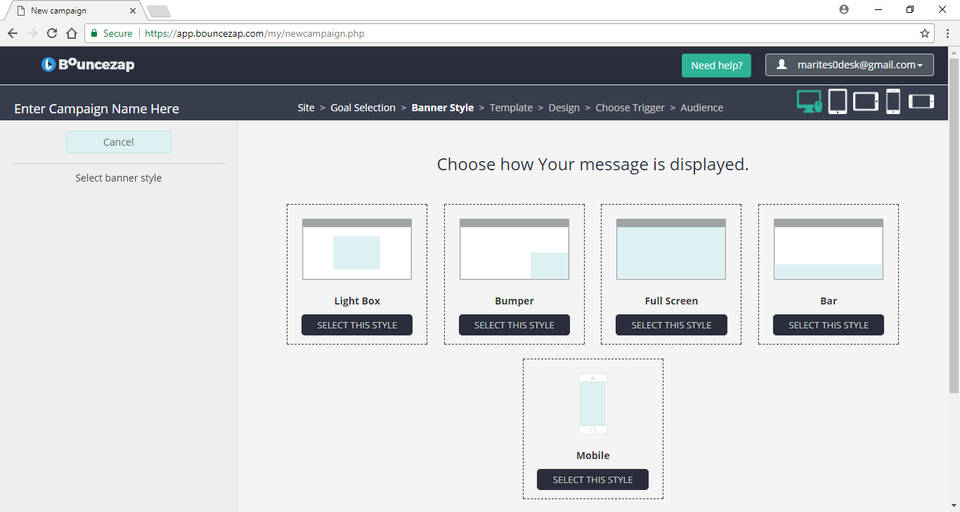Select the Full Screen style
The width and height of the screenshot is (960, 512).
(x=671, y=325)
